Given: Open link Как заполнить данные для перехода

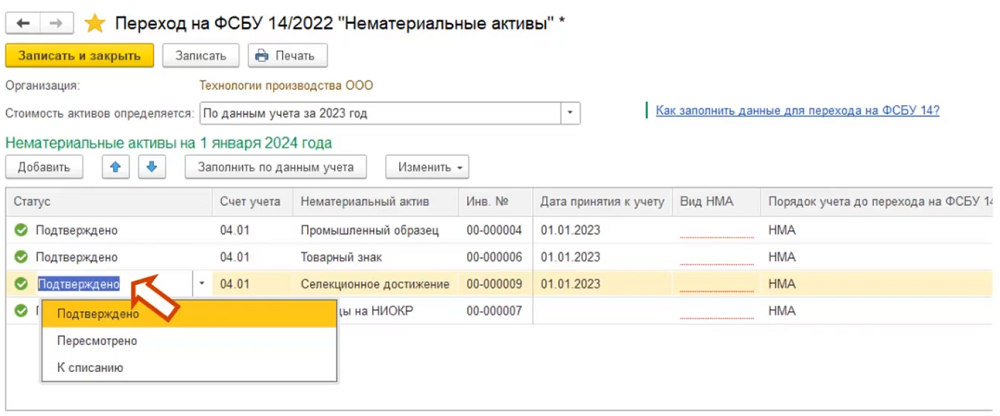Looking at the screenshot, I should (797, 111).
